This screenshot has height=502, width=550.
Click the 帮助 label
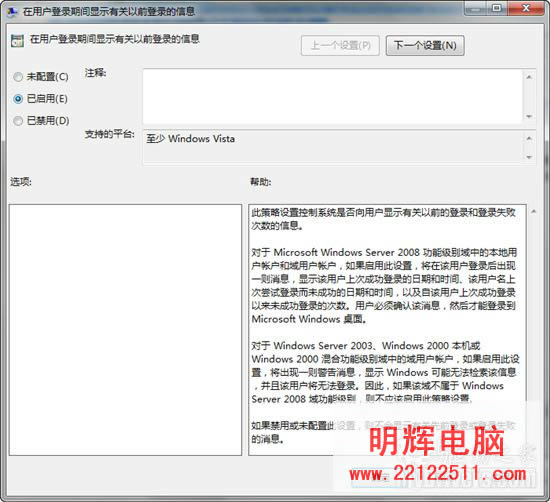tap(261, 182)
